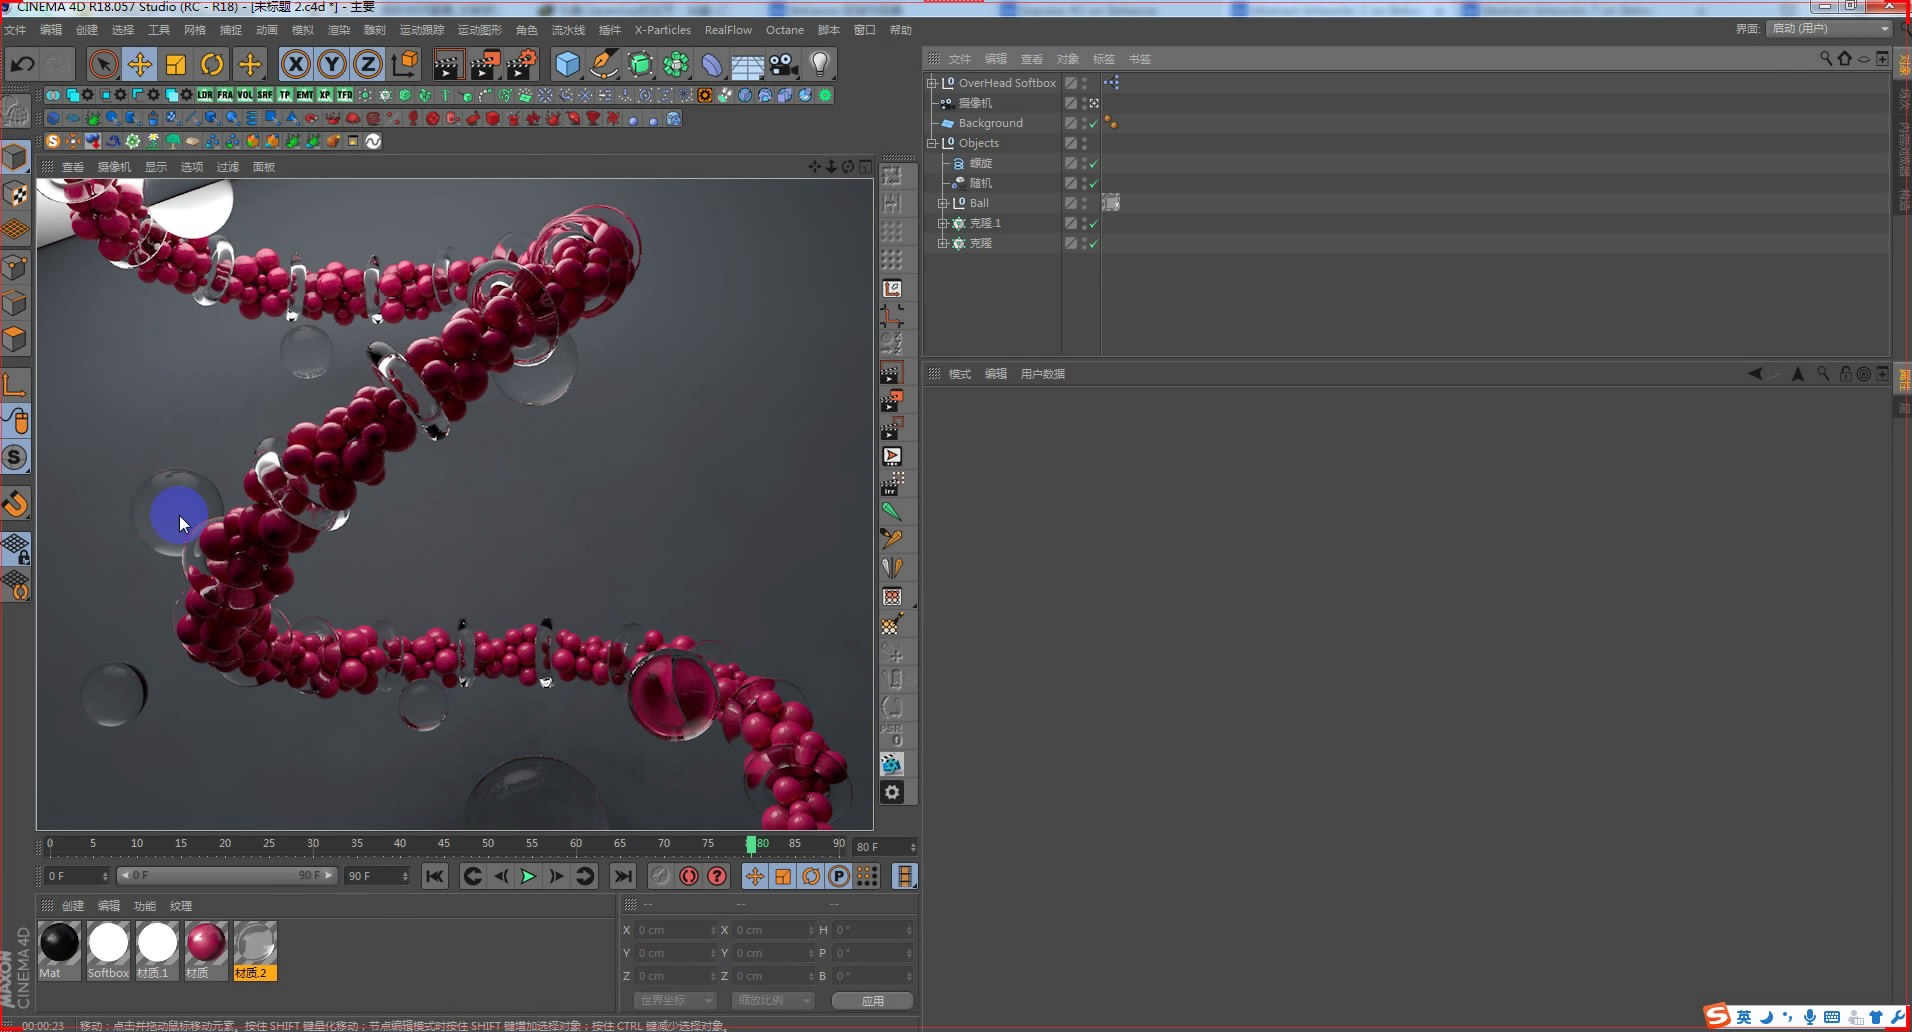1912x1032 pixels.
Task: Open the 渲染 menu
Action: point(339,30)
